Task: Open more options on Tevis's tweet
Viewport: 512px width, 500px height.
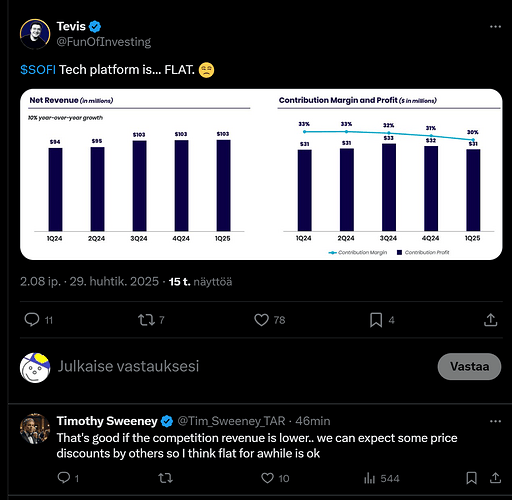Action: pyautogui.click(x=495, y=27)
